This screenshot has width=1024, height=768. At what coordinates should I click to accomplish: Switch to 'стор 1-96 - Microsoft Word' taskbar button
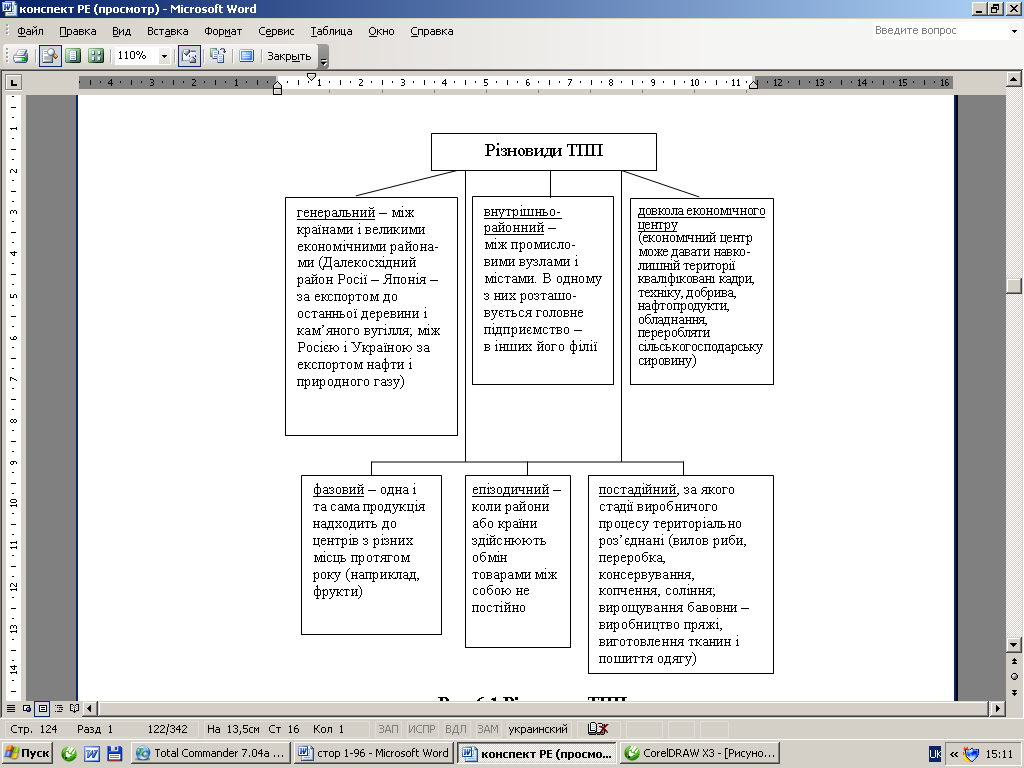pyautogui.click(x=374, y=753)
